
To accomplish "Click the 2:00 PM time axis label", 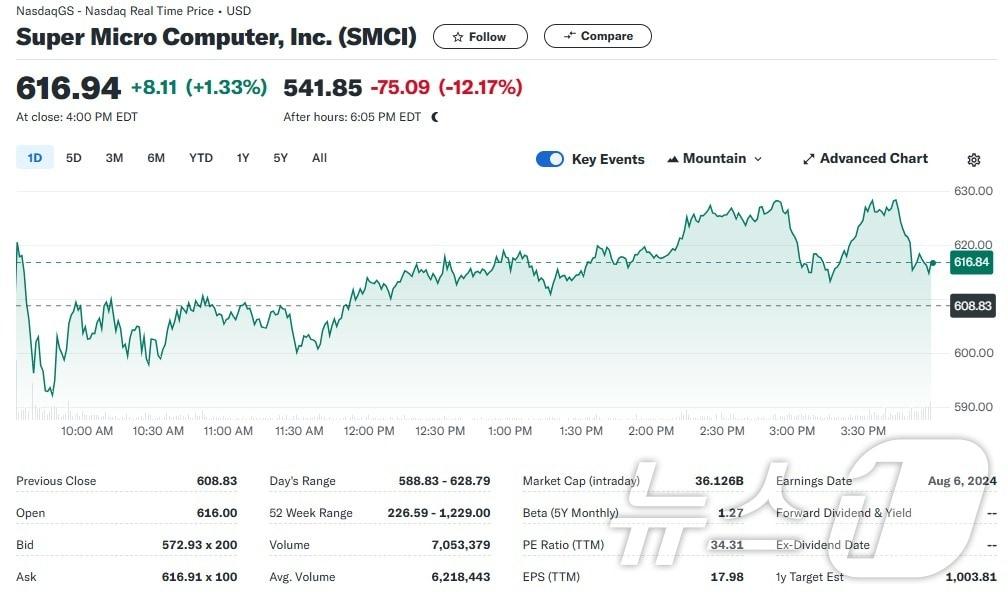I will click(x=651, y=431).
